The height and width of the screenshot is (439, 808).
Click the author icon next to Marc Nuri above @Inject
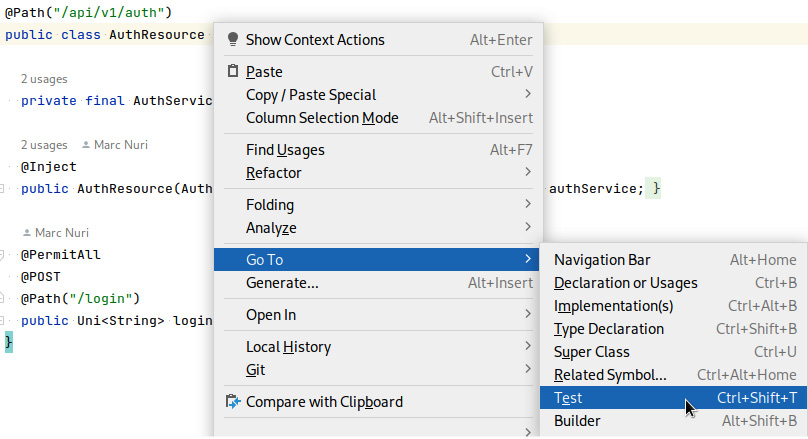click(86, 145)
